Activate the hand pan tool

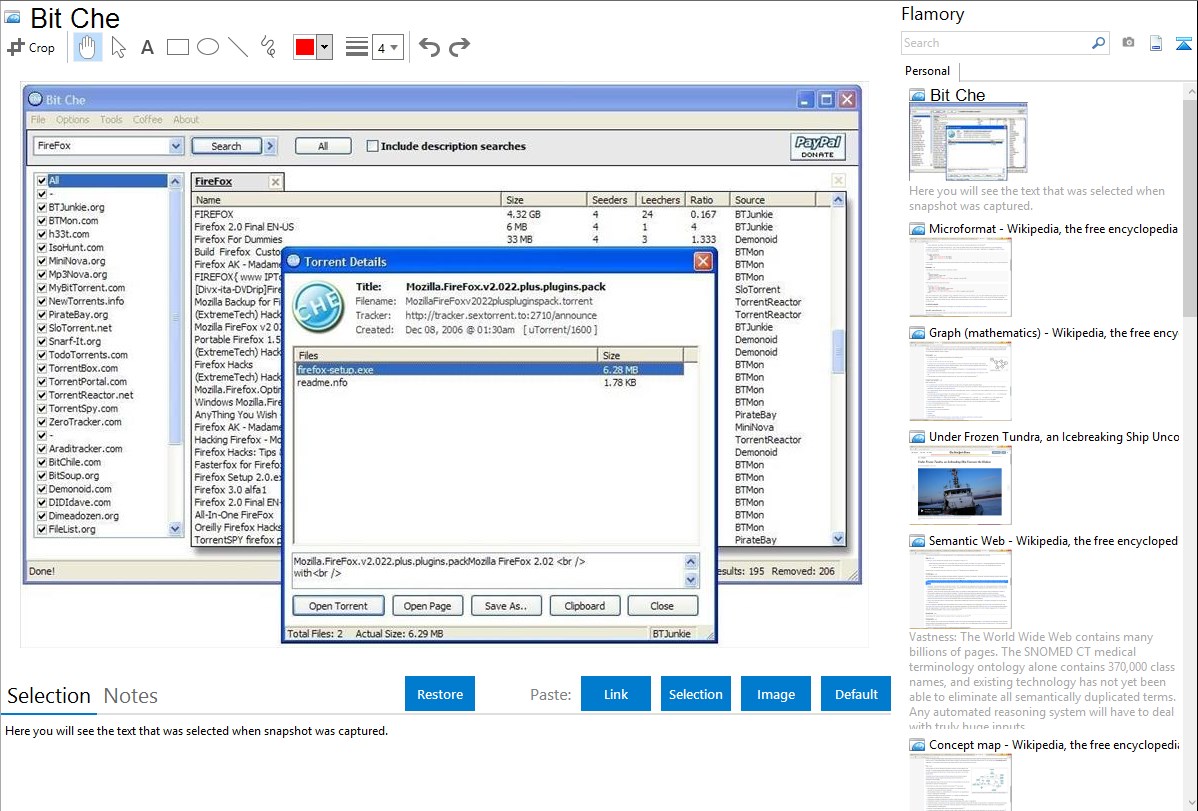tap(87, 47)
